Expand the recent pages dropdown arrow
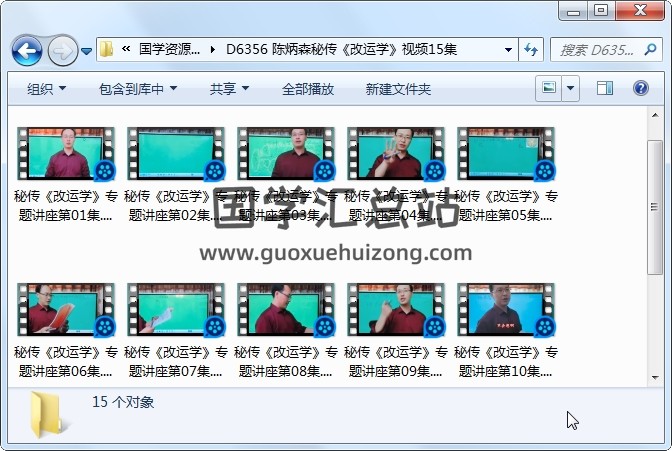Image resolution: width=672 pixels, height=451 pixels. point(87,50)
